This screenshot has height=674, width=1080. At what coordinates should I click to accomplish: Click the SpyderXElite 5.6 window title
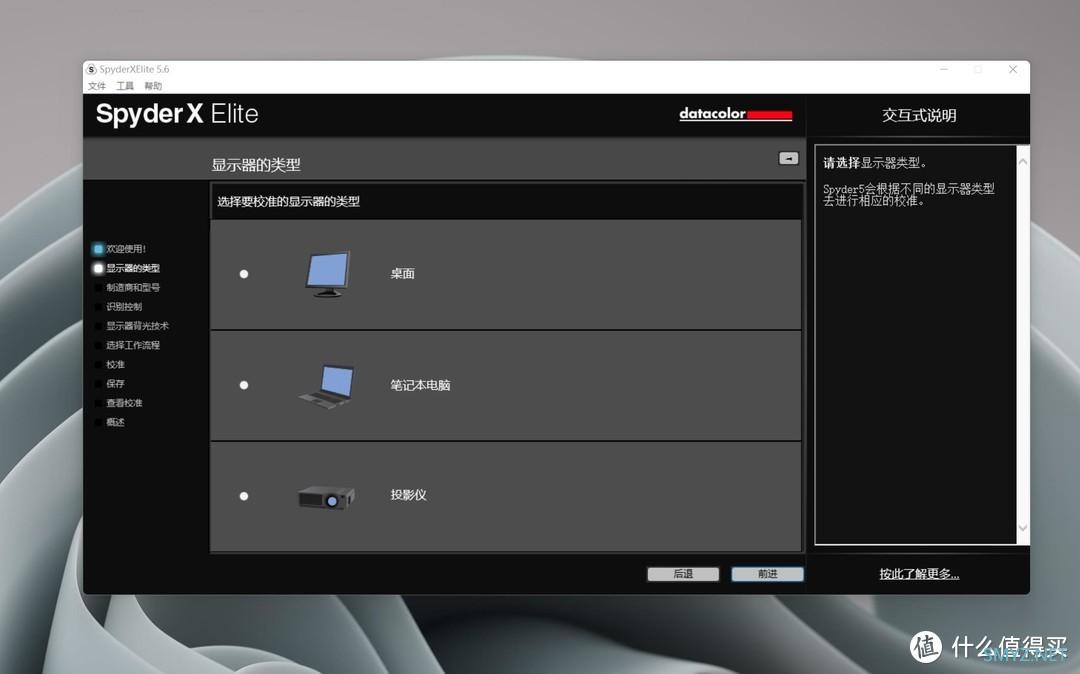[134, 70]
